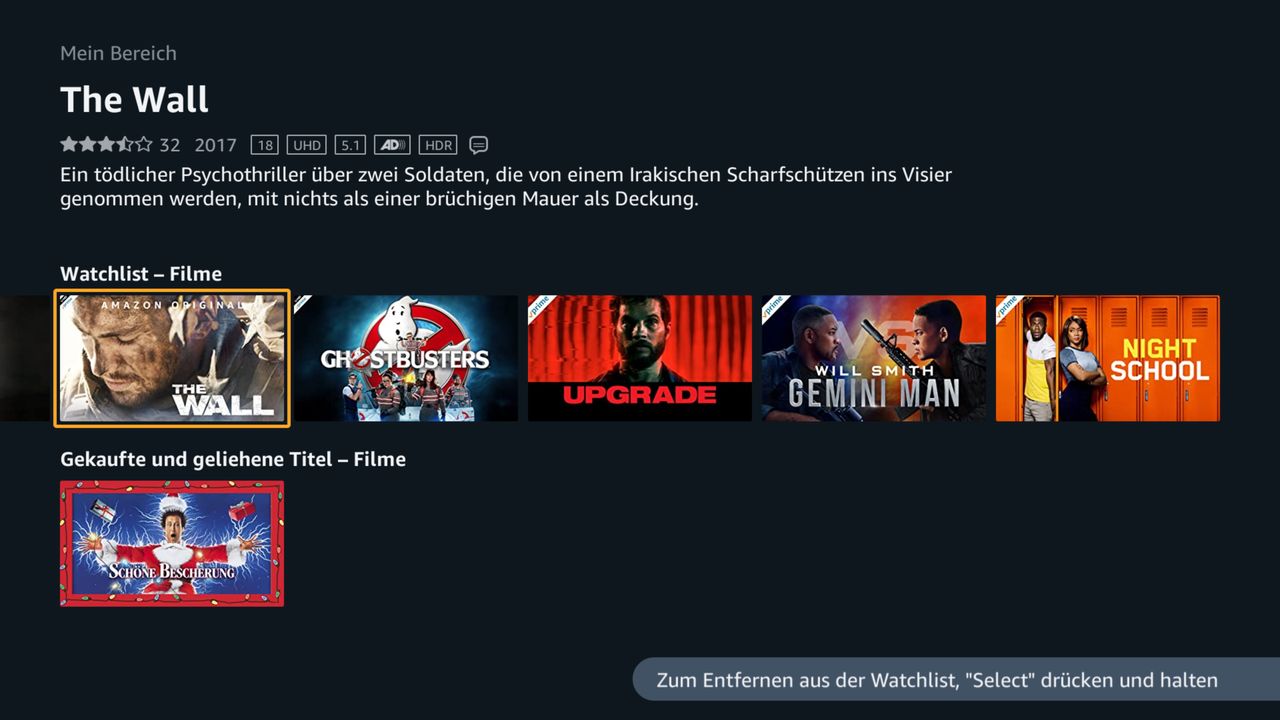Click the 5.1 surround sound badge
This screenshot has height=720, width=1280.
pos(350,145)
